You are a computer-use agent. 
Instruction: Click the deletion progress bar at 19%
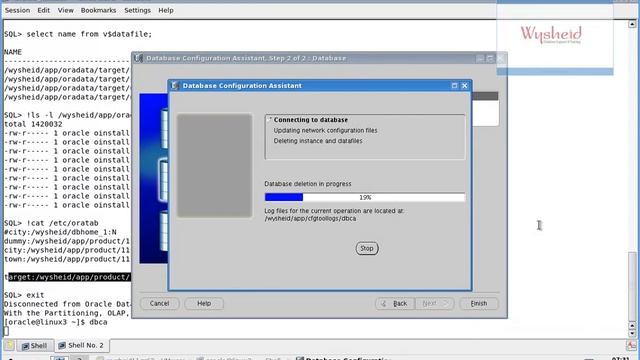364,197
